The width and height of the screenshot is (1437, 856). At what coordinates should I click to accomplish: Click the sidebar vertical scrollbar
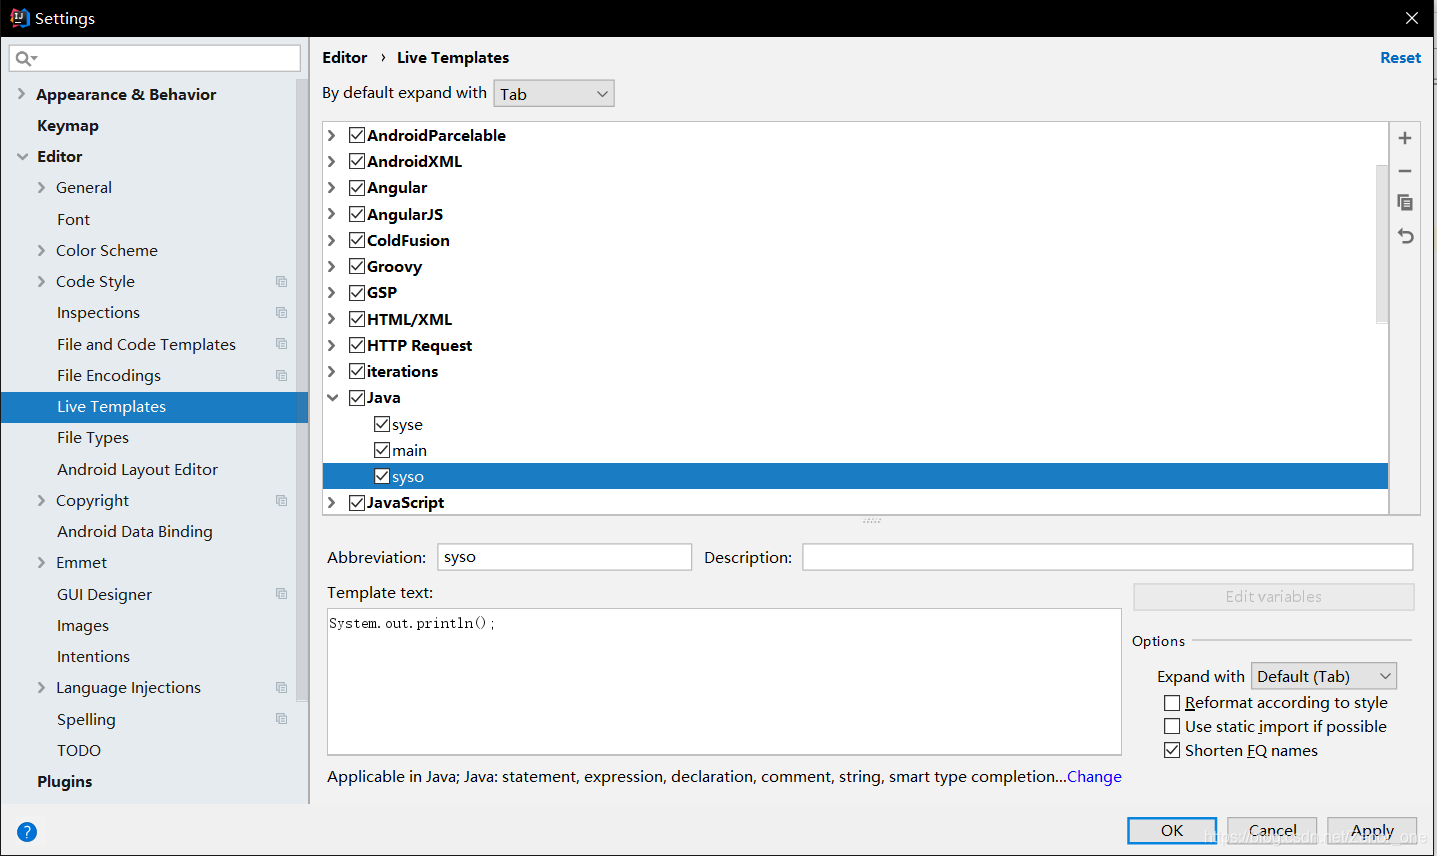coord(302,390)
